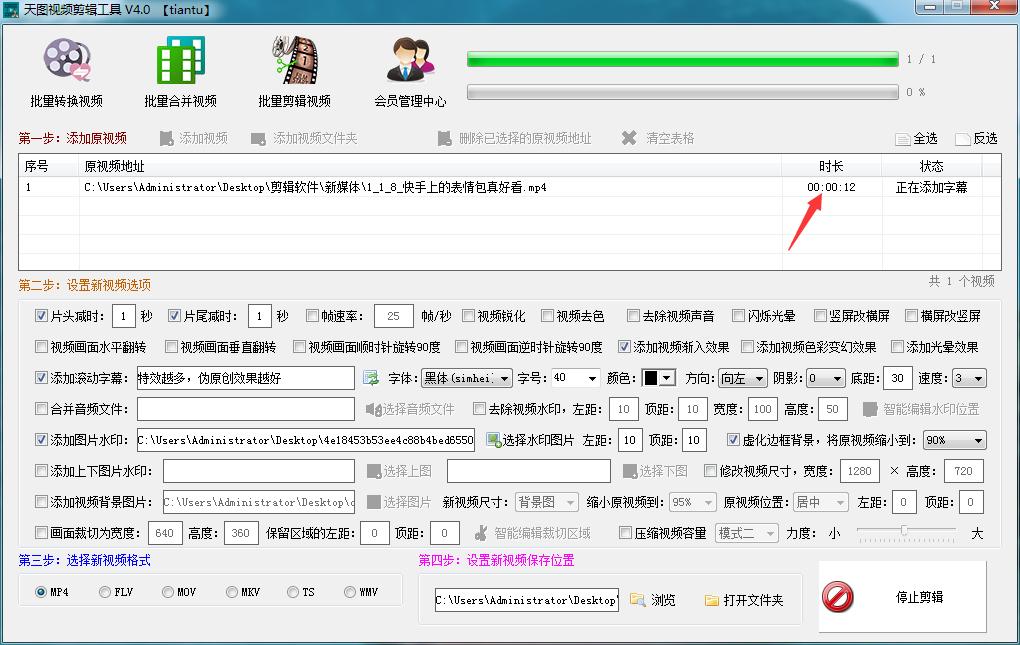This screenshot has width=1020, height=645.
Task: Click the 打开文件夹 button text
Action: point(753,599)
